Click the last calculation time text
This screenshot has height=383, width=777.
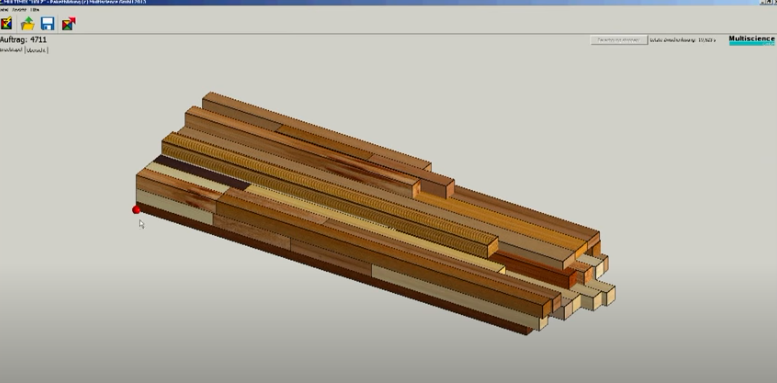coord(683,40)
